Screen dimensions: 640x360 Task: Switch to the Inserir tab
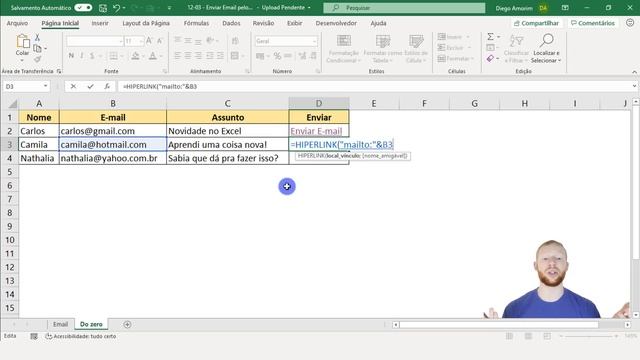100,23
